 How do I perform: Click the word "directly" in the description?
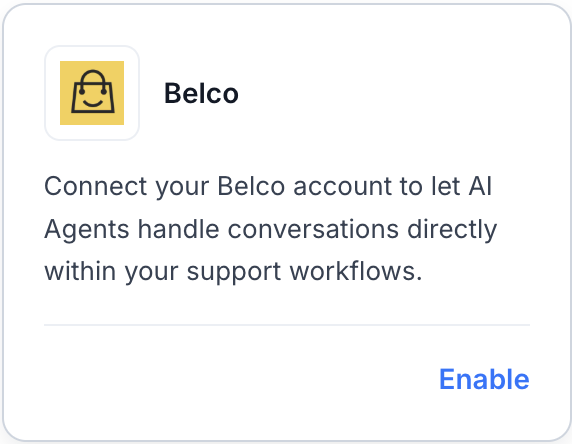452,230
